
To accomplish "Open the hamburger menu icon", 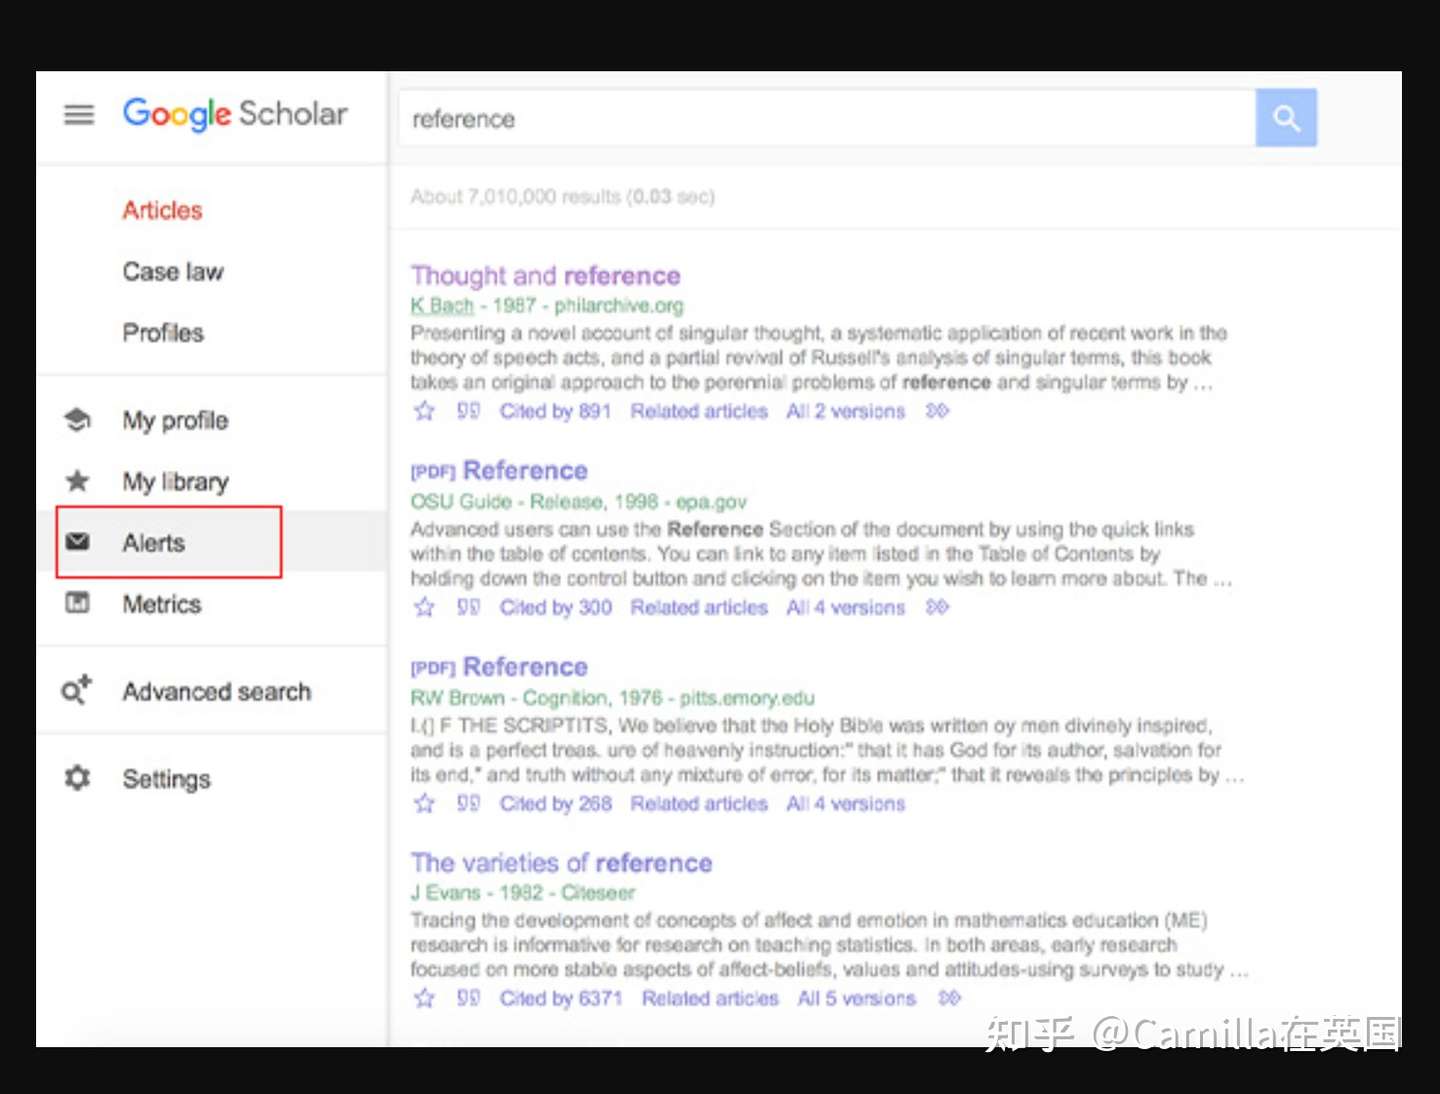I will tap(79, 114).
